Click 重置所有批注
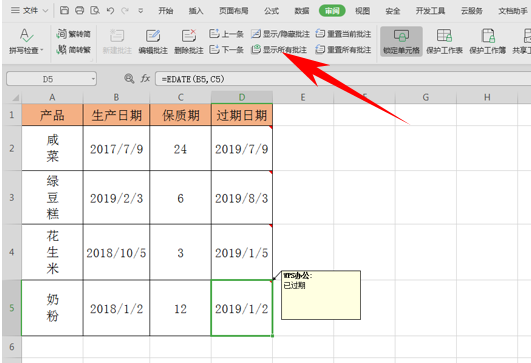Viewport: 531px width, 363px height. (x=343, y=50)
